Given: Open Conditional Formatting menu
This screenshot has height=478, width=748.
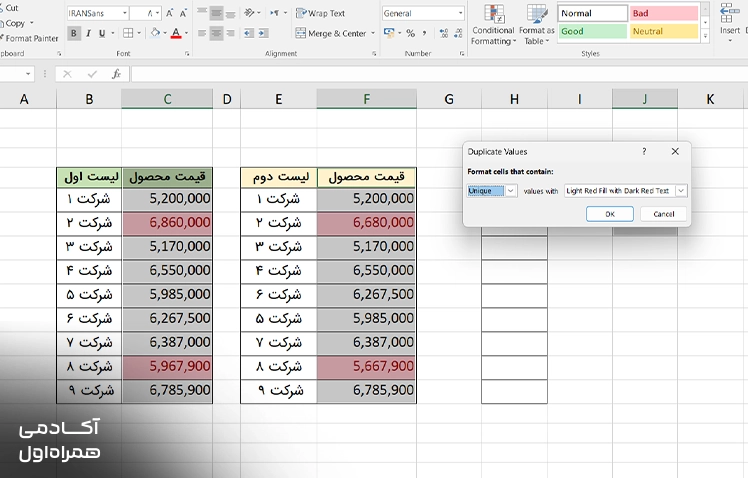Looking at the screenshot, I should [x=493, y=25].
